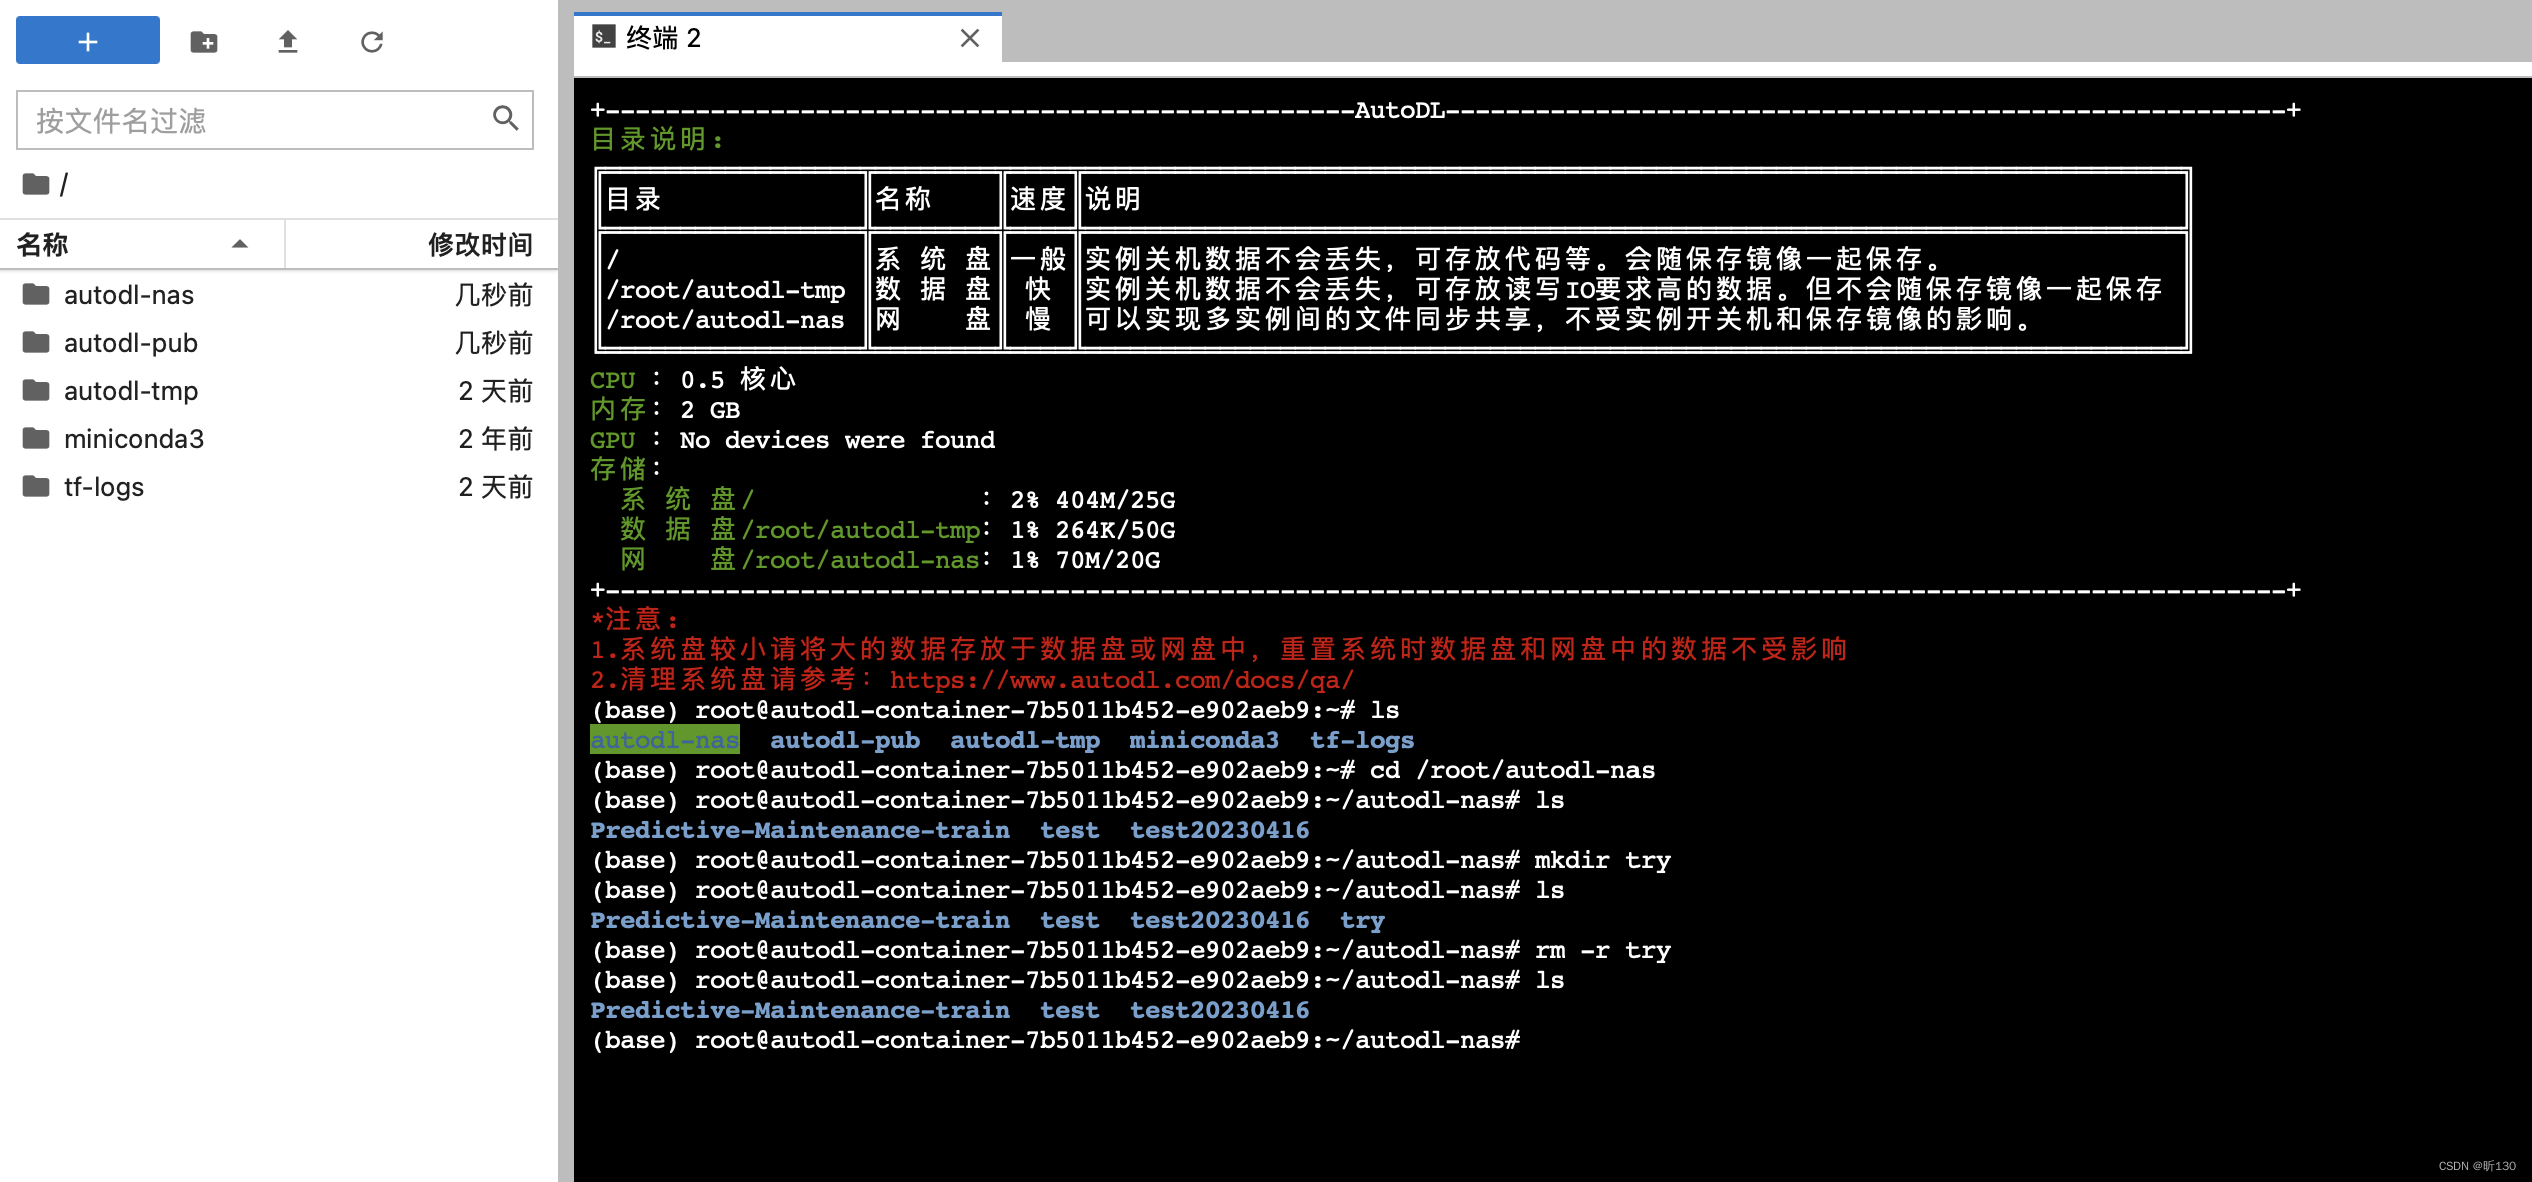Sort files by the 修改时间 column header
This screenshot has height=1182, width=2532.
[481, 244]
